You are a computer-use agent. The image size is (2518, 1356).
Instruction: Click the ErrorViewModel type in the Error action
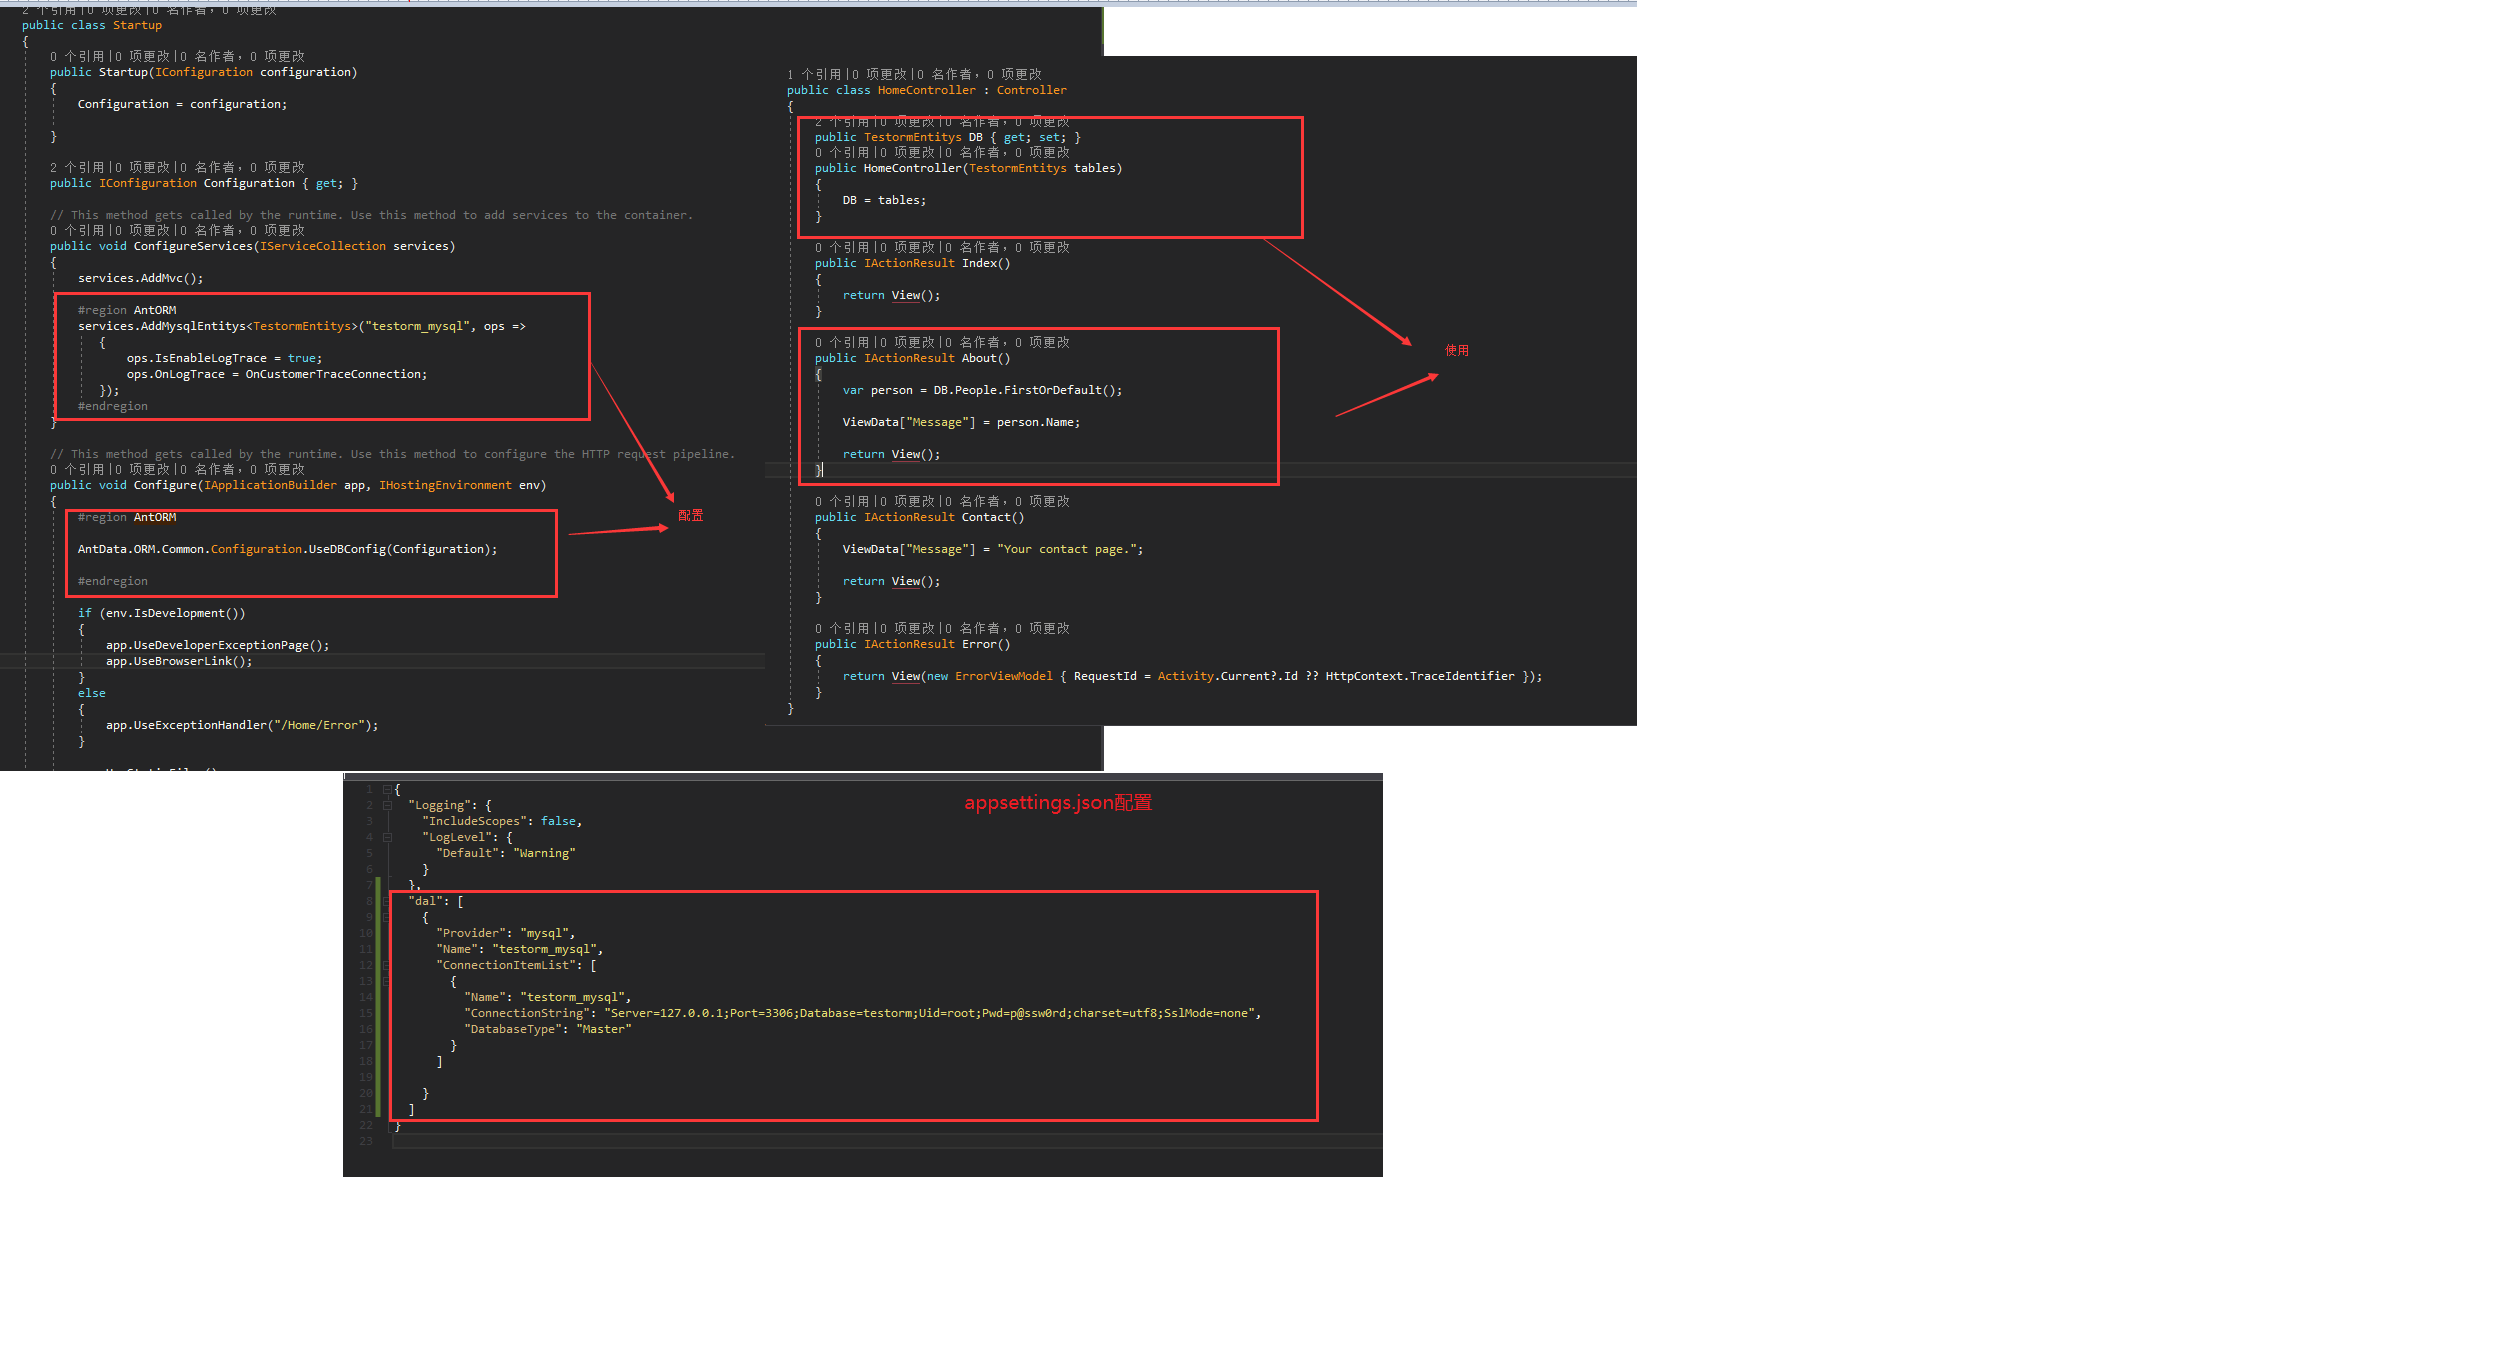(1003, 676)
